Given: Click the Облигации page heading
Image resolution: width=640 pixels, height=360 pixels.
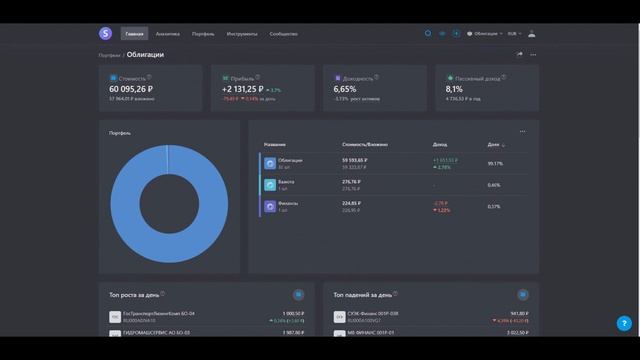Looking at the screenshot, I should coord(145,54).
